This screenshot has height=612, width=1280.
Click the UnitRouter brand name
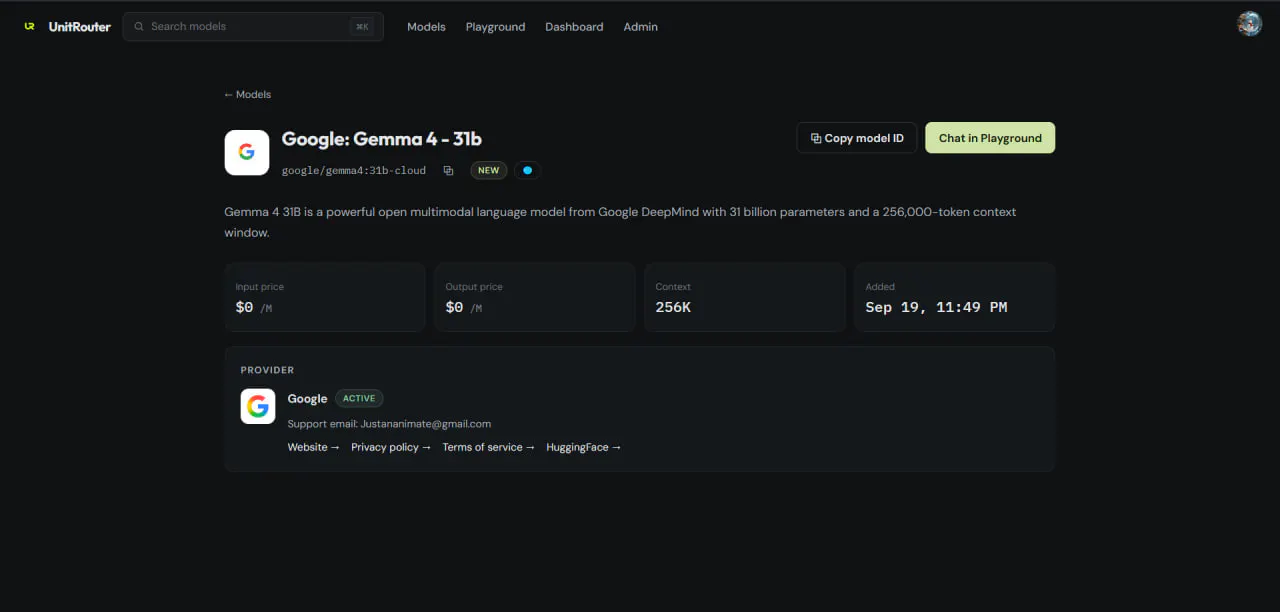[80, 27]
